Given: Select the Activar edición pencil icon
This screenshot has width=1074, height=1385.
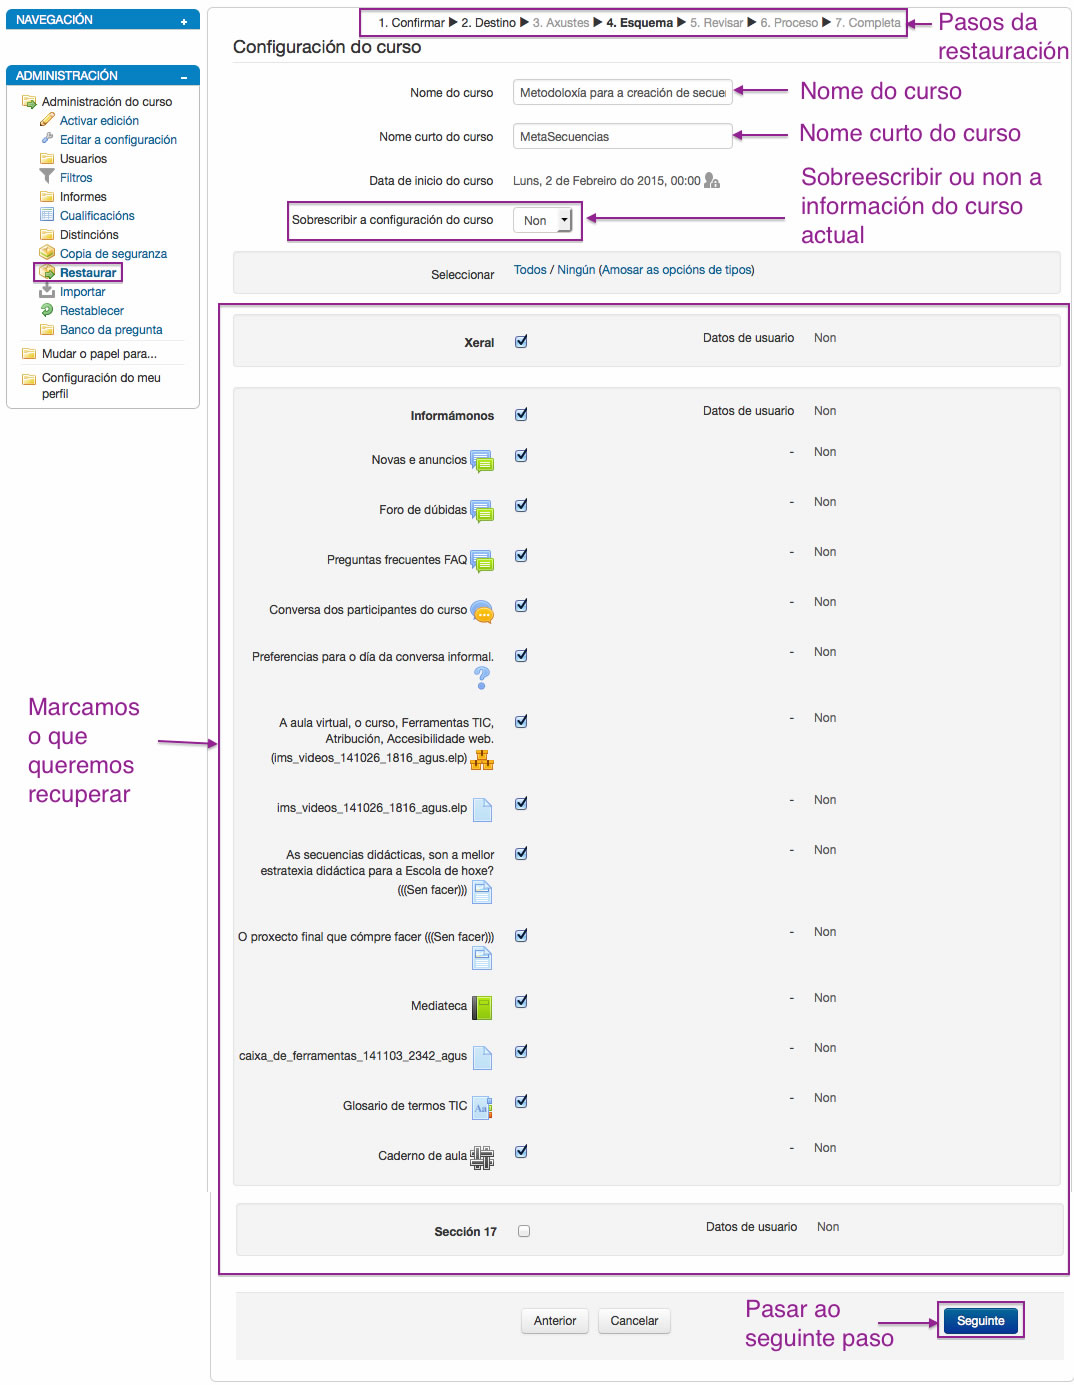Looking at the screenshot, I should (47, 120).
